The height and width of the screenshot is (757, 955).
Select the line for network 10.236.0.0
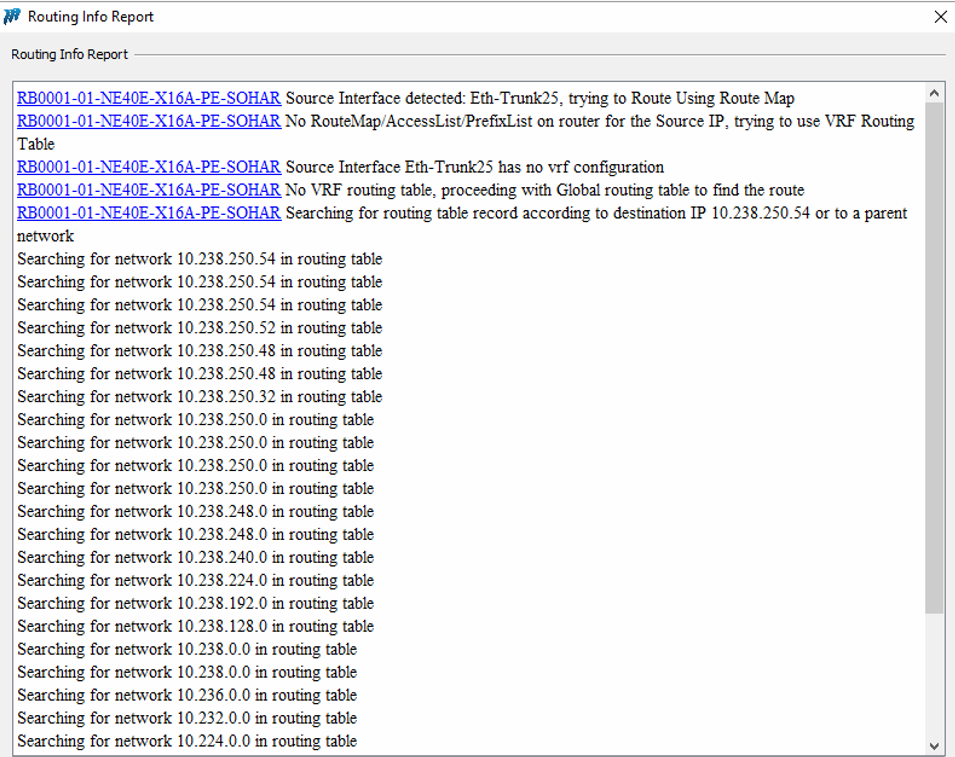pos(187,696)
